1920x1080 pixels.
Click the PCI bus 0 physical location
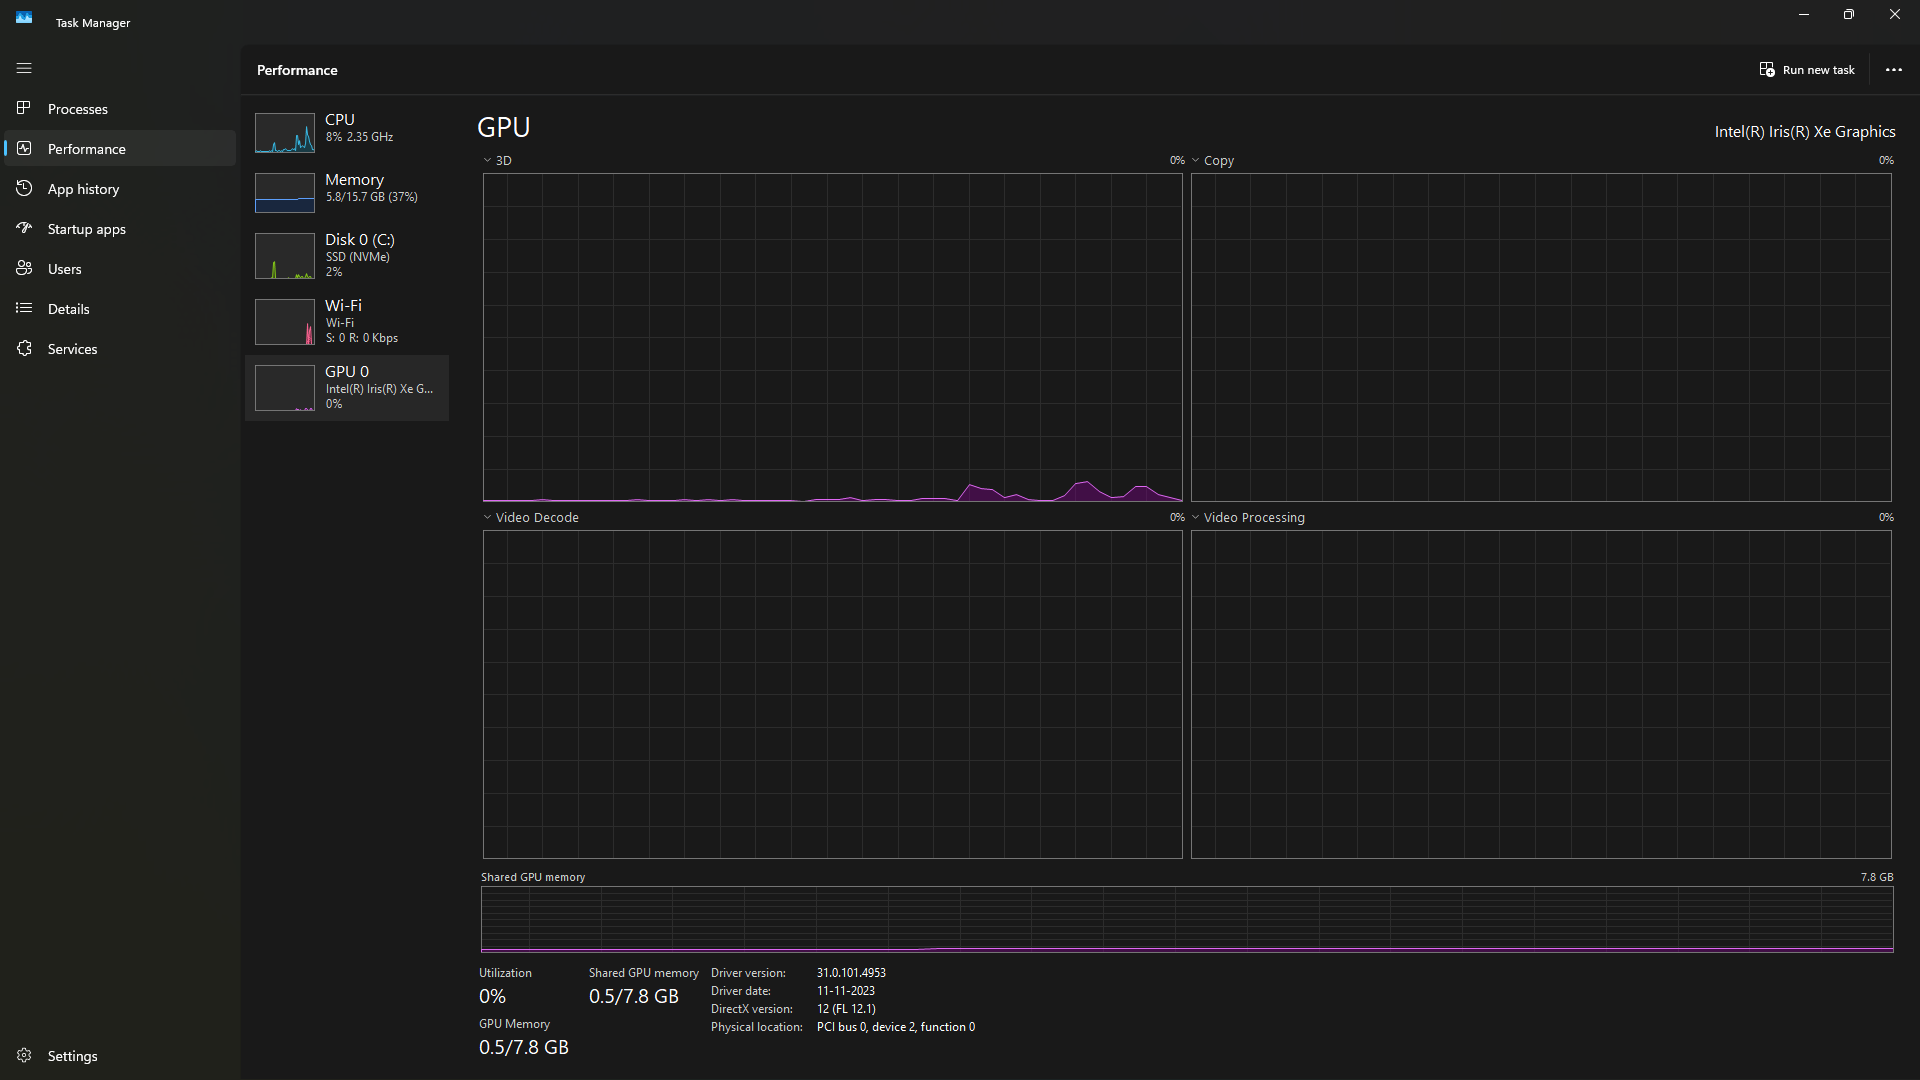tap(896, 1027)
